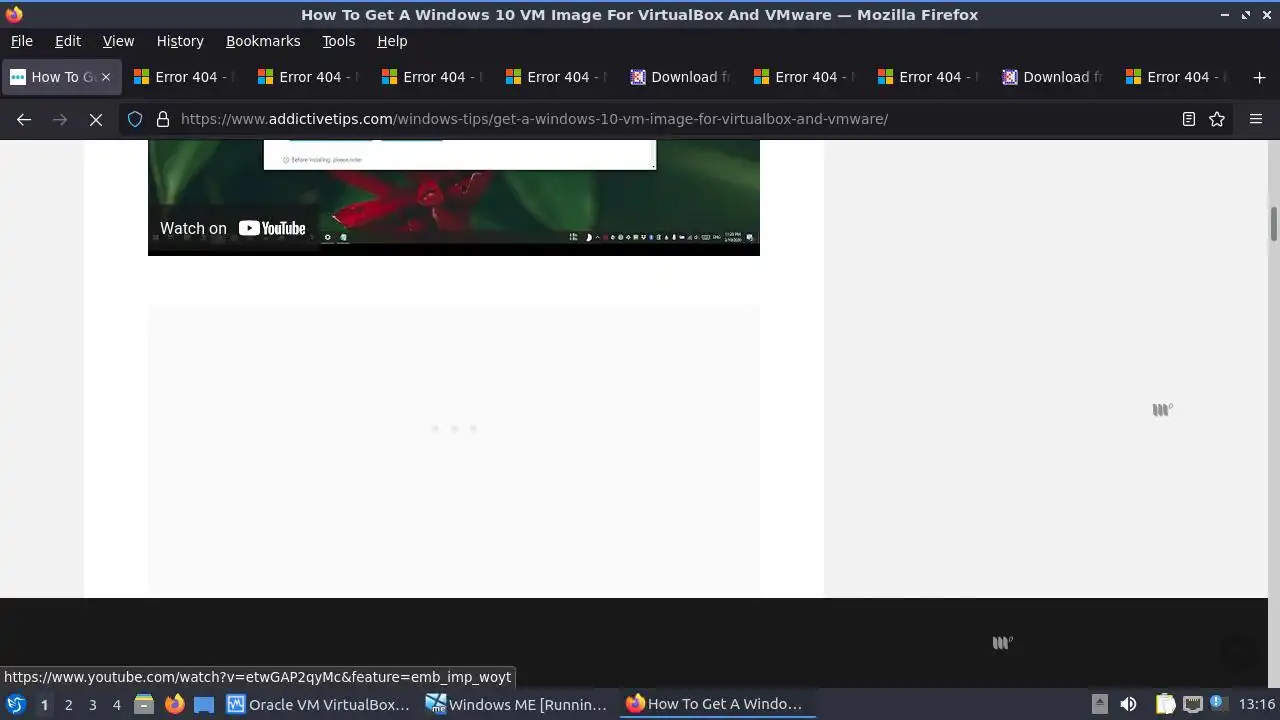Screen dimensions: 1280x720
Task: Switch to Oracle VM VirtualBox window
Action: click(x=319, y=704)
